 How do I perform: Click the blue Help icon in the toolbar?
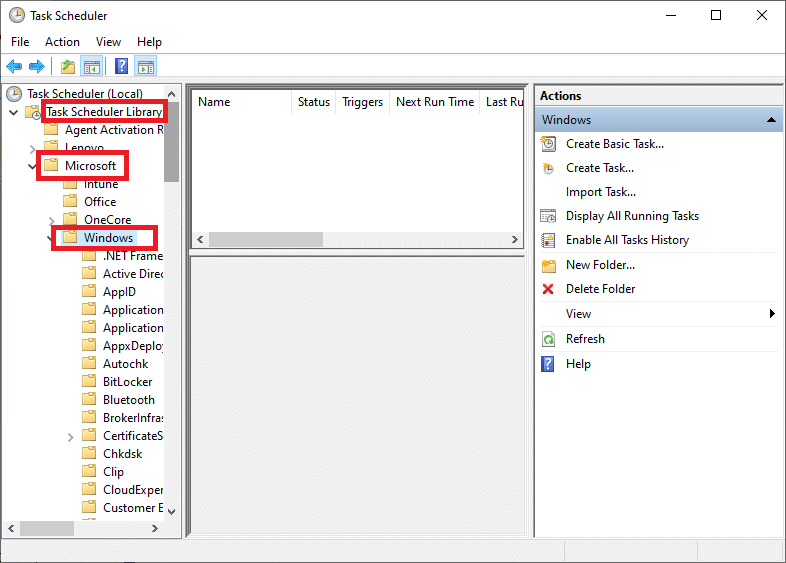pos(121,67)
